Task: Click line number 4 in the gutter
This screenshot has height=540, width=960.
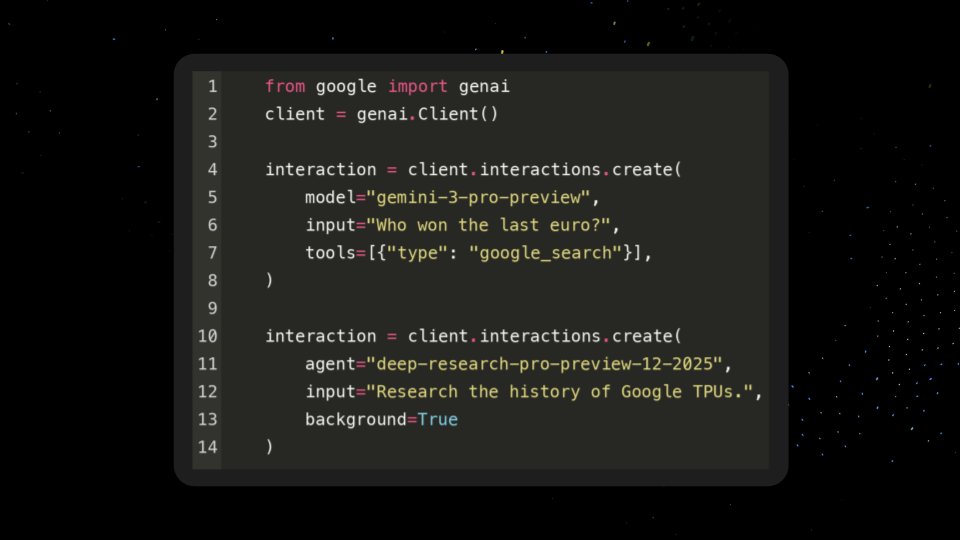Action: [212, 170]
